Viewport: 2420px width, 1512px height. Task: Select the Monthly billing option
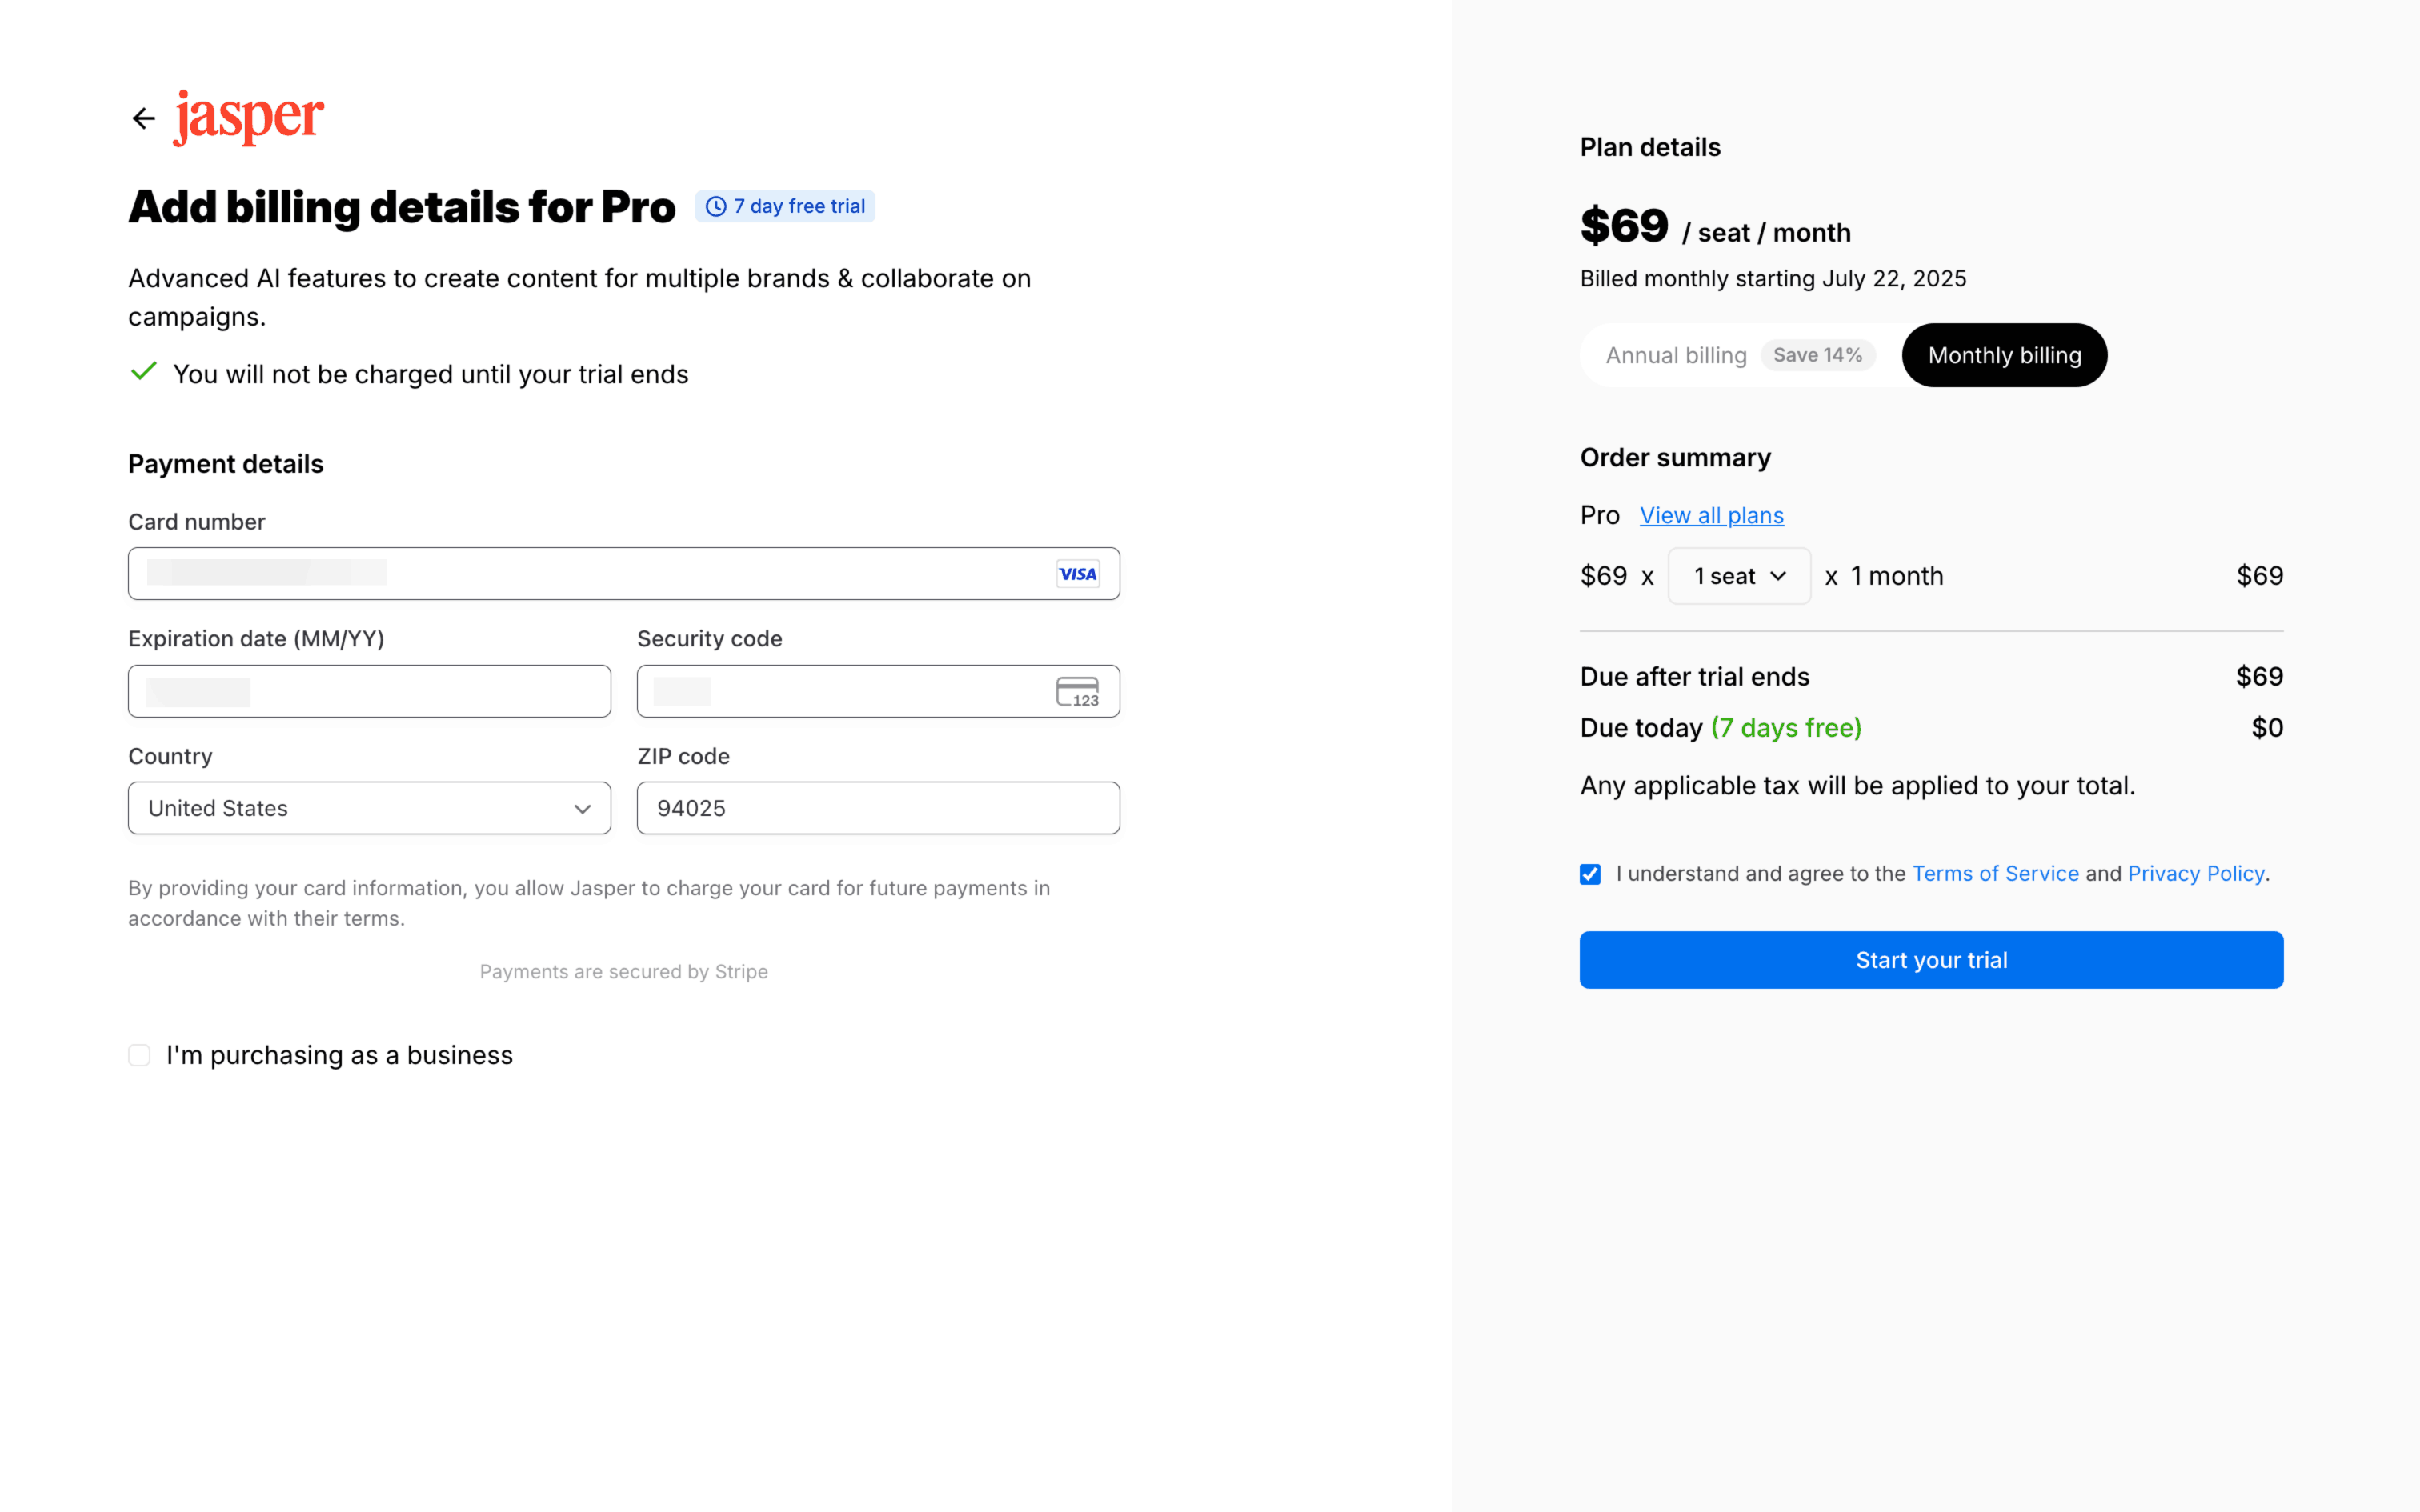coord(2004,355)
